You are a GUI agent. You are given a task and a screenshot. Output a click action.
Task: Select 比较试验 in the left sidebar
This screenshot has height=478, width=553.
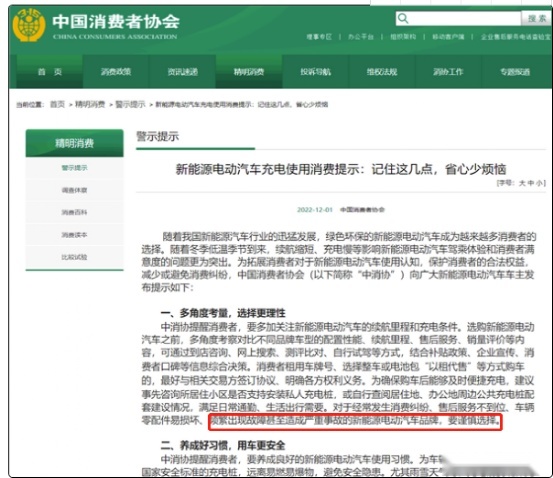(74, 257)
